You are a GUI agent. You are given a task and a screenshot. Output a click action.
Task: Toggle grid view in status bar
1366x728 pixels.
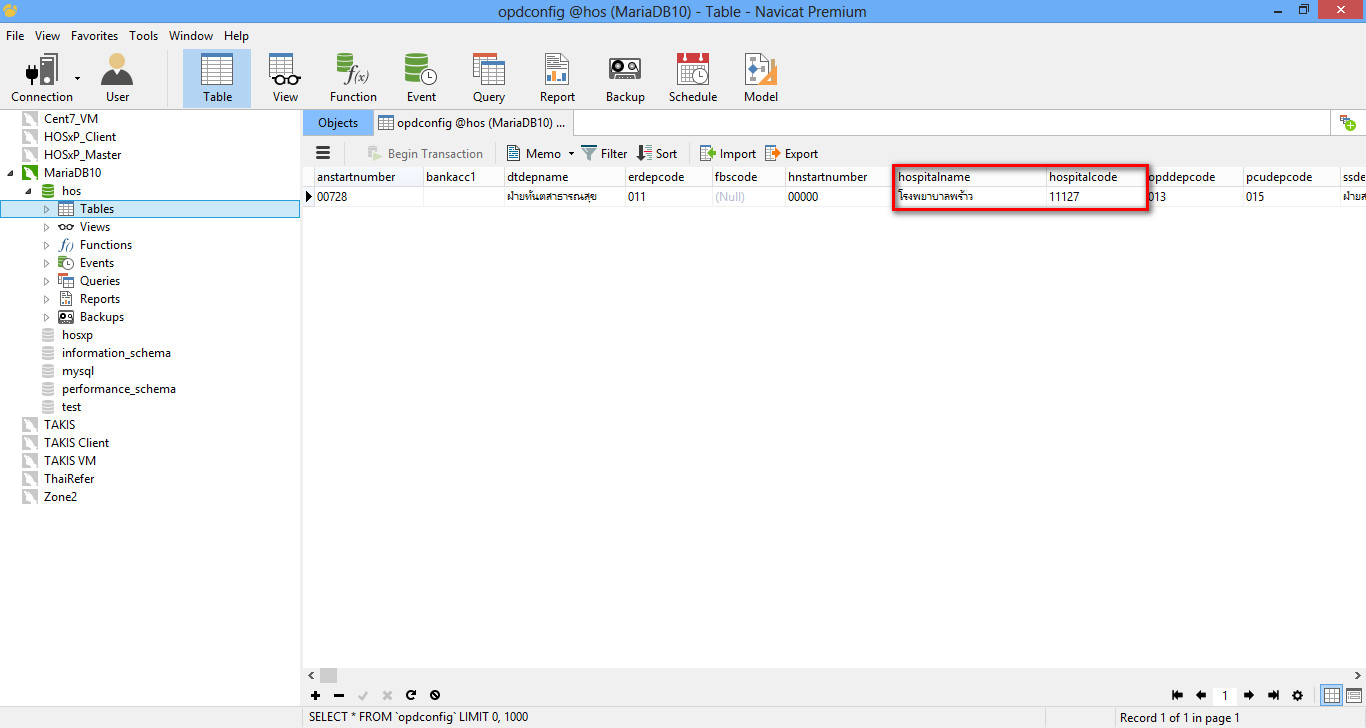coord(1331,695)
